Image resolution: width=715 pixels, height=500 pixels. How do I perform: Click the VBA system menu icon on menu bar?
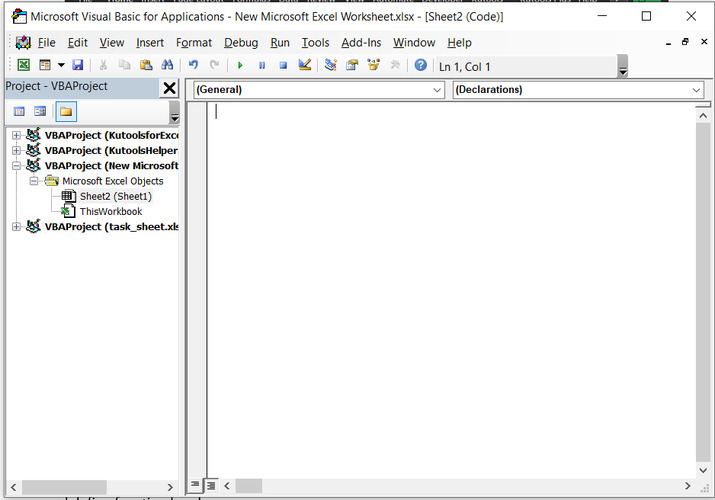click(23, 43)
